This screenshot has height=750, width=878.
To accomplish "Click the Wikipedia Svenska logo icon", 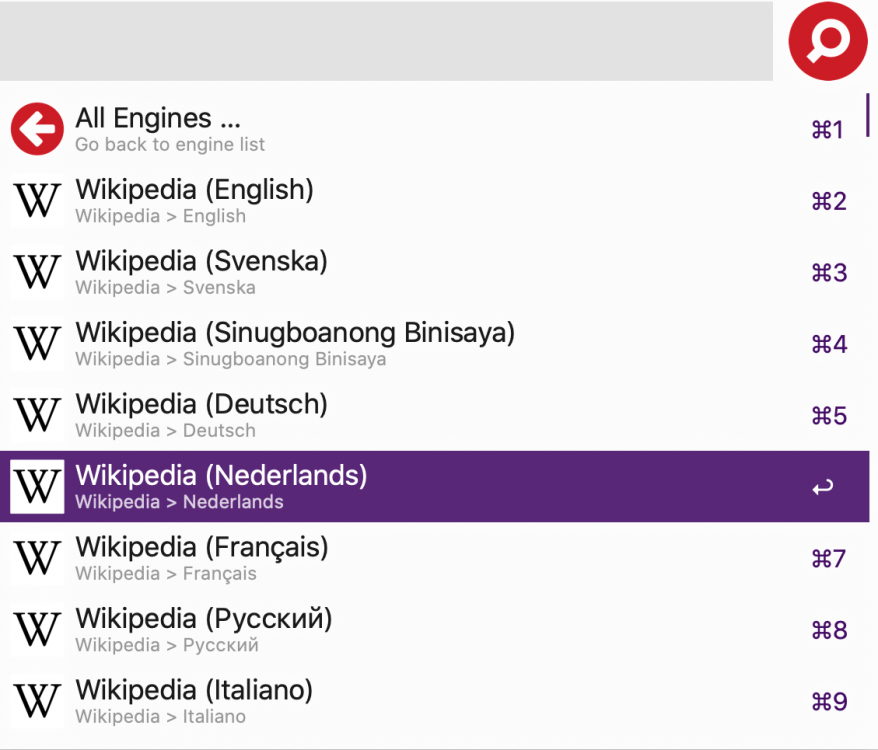I will (37, 272).
